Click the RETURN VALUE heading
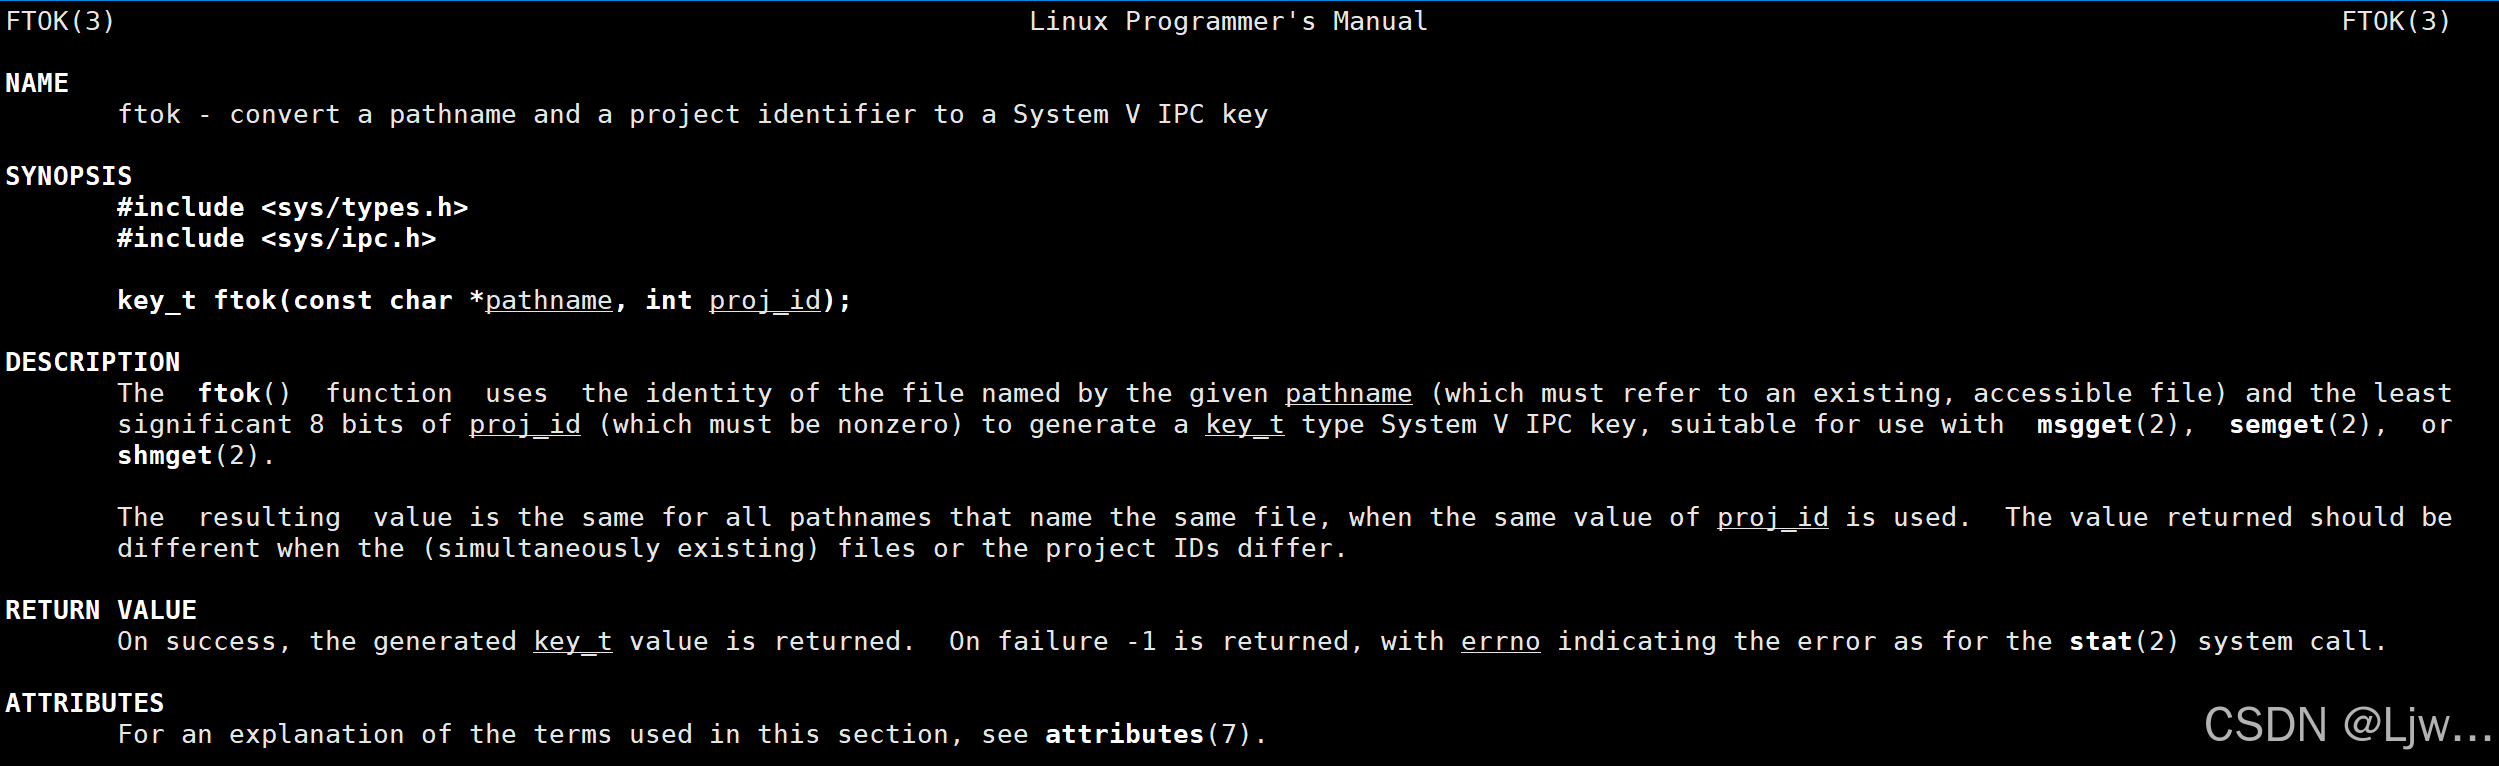2499x766 pixels. 101,610
